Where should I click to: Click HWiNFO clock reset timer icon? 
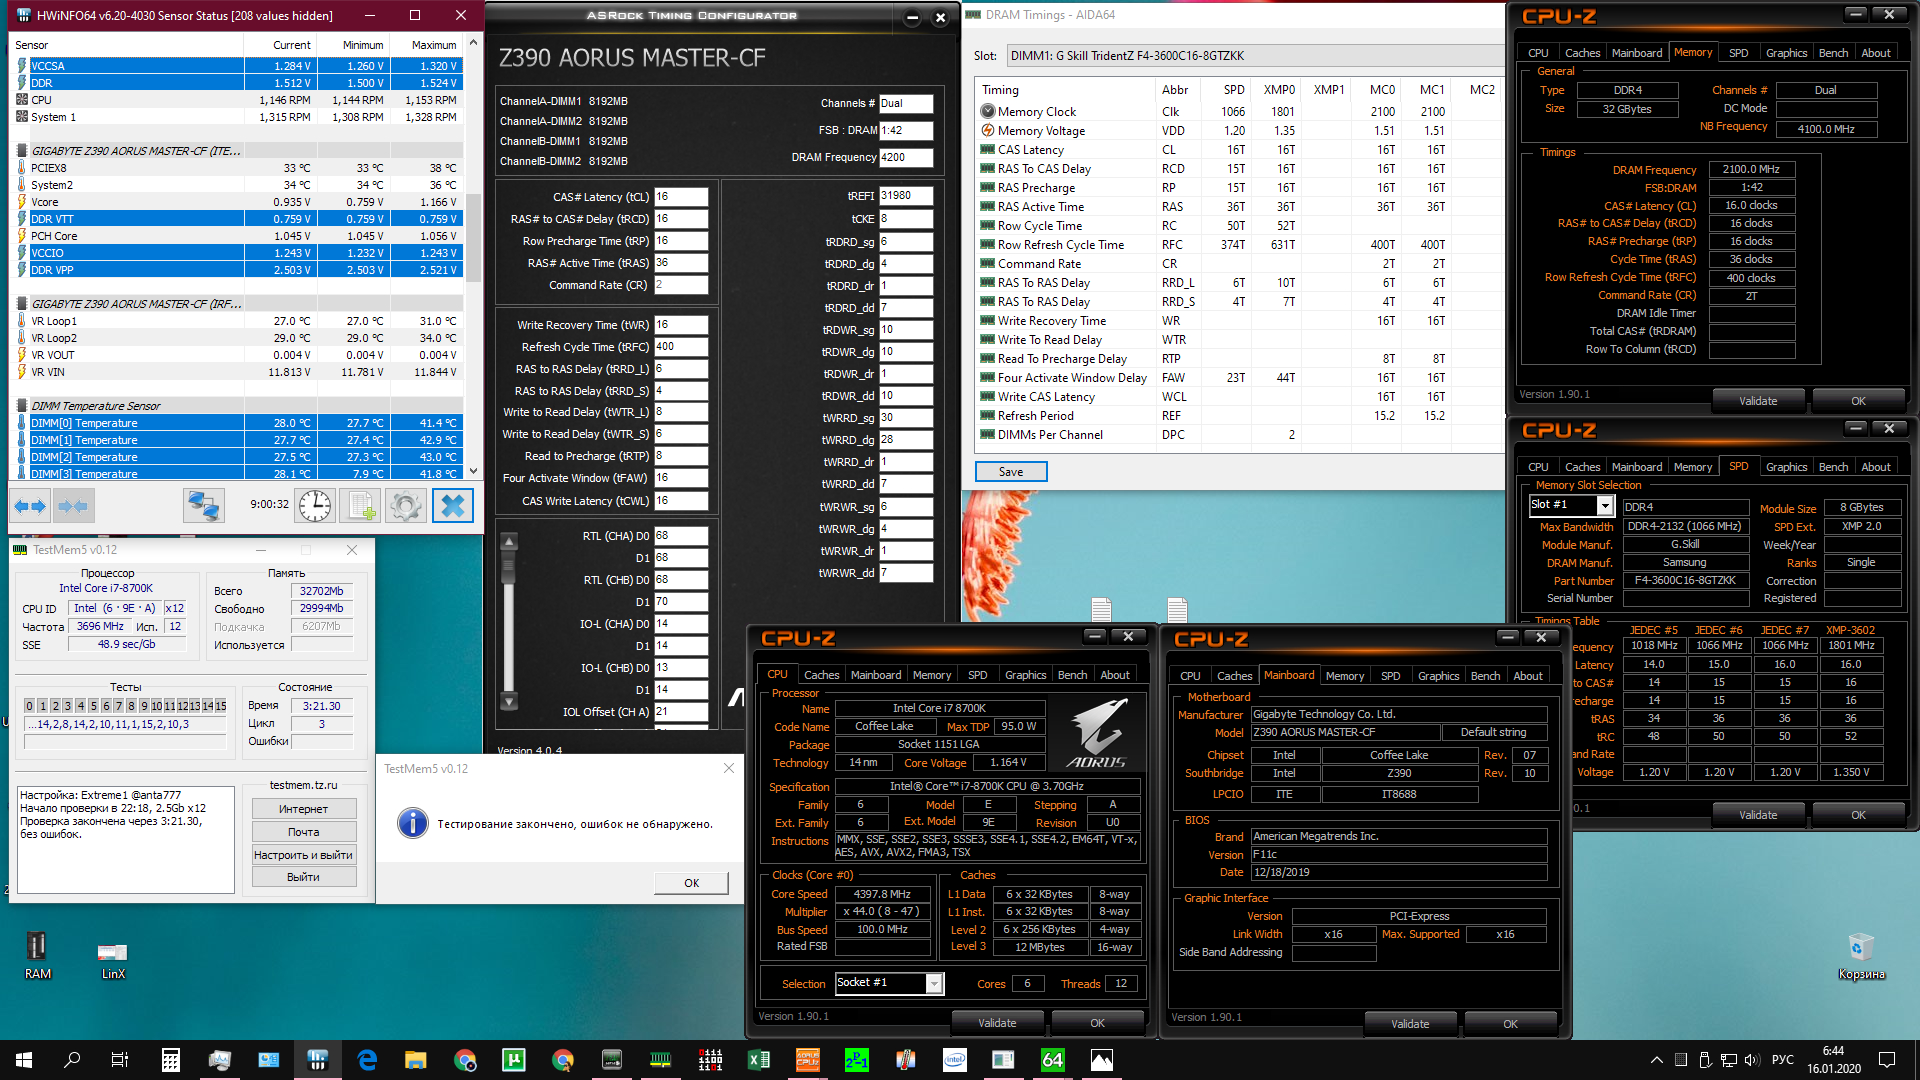click(x=315, y=506)
